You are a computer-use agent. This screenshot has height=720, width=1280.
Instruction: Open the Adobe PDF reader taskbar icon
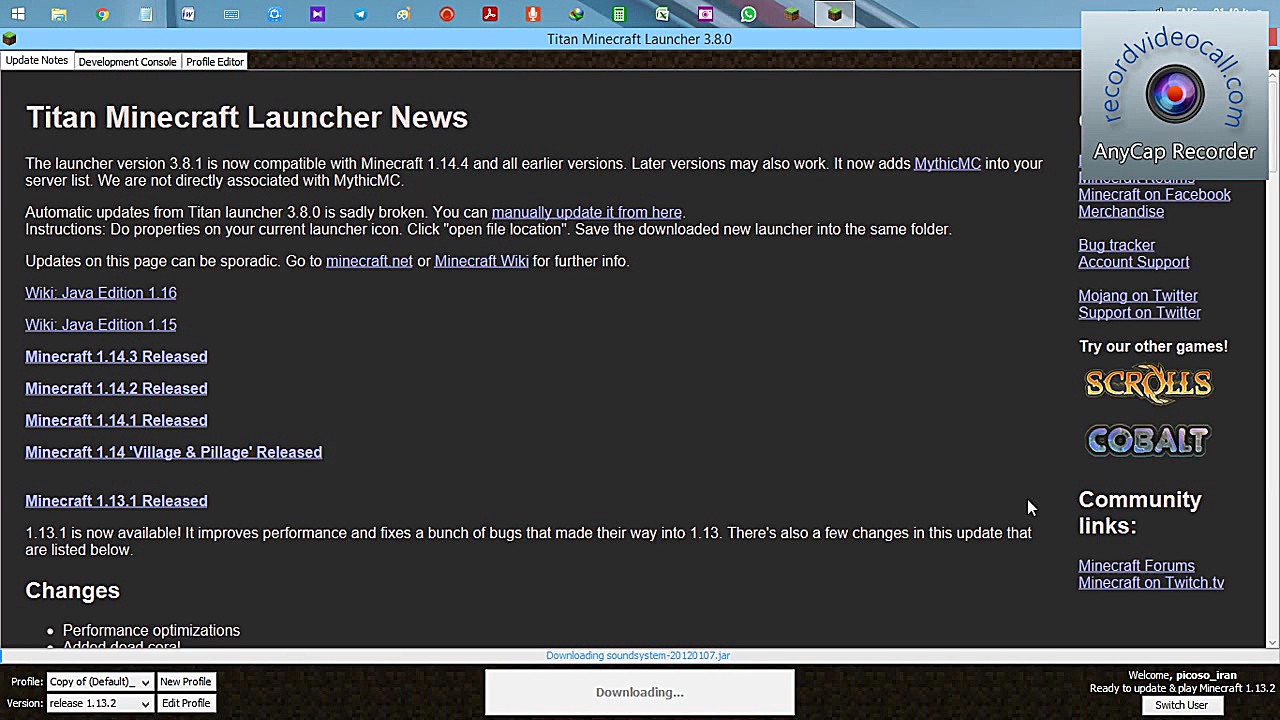[x=490, y=14]
